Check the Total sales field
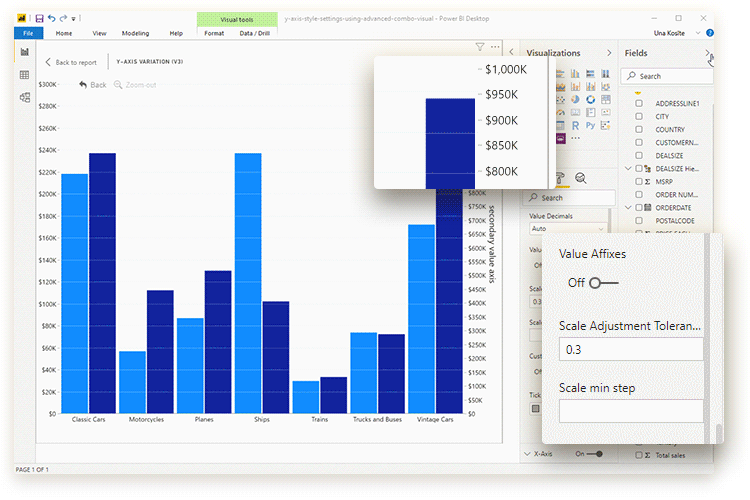The height and width of the screenshot is (500, 750). [x=639, y=455]
